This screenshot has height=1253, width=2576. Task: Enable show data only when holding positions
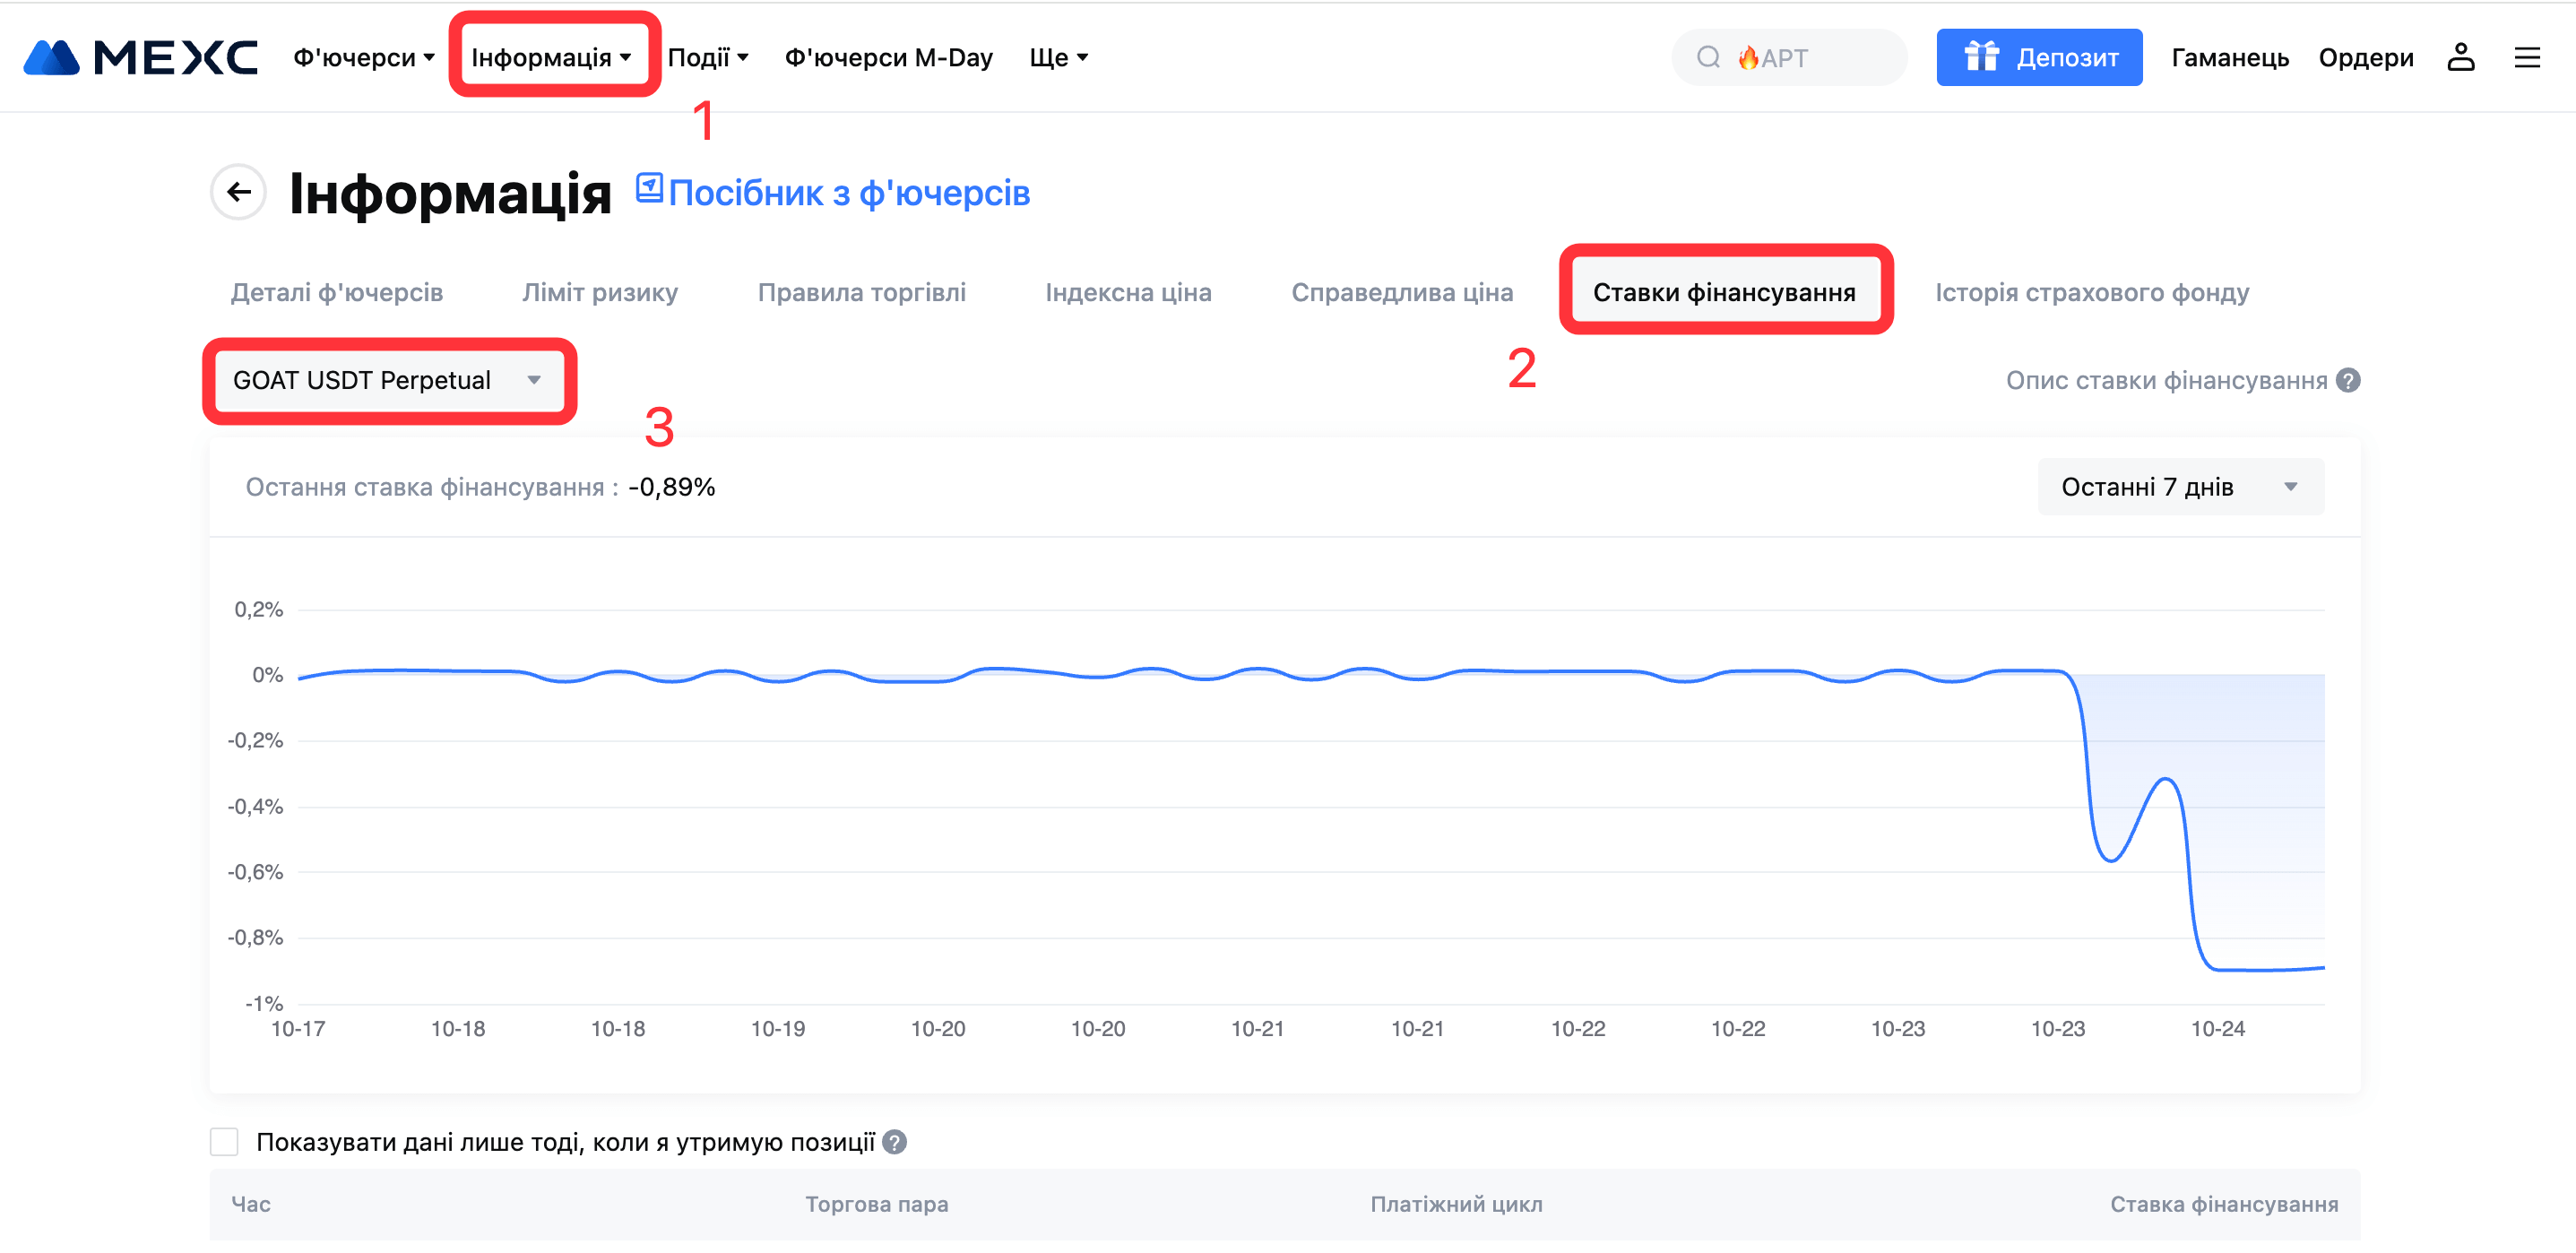click(224, 1142)
